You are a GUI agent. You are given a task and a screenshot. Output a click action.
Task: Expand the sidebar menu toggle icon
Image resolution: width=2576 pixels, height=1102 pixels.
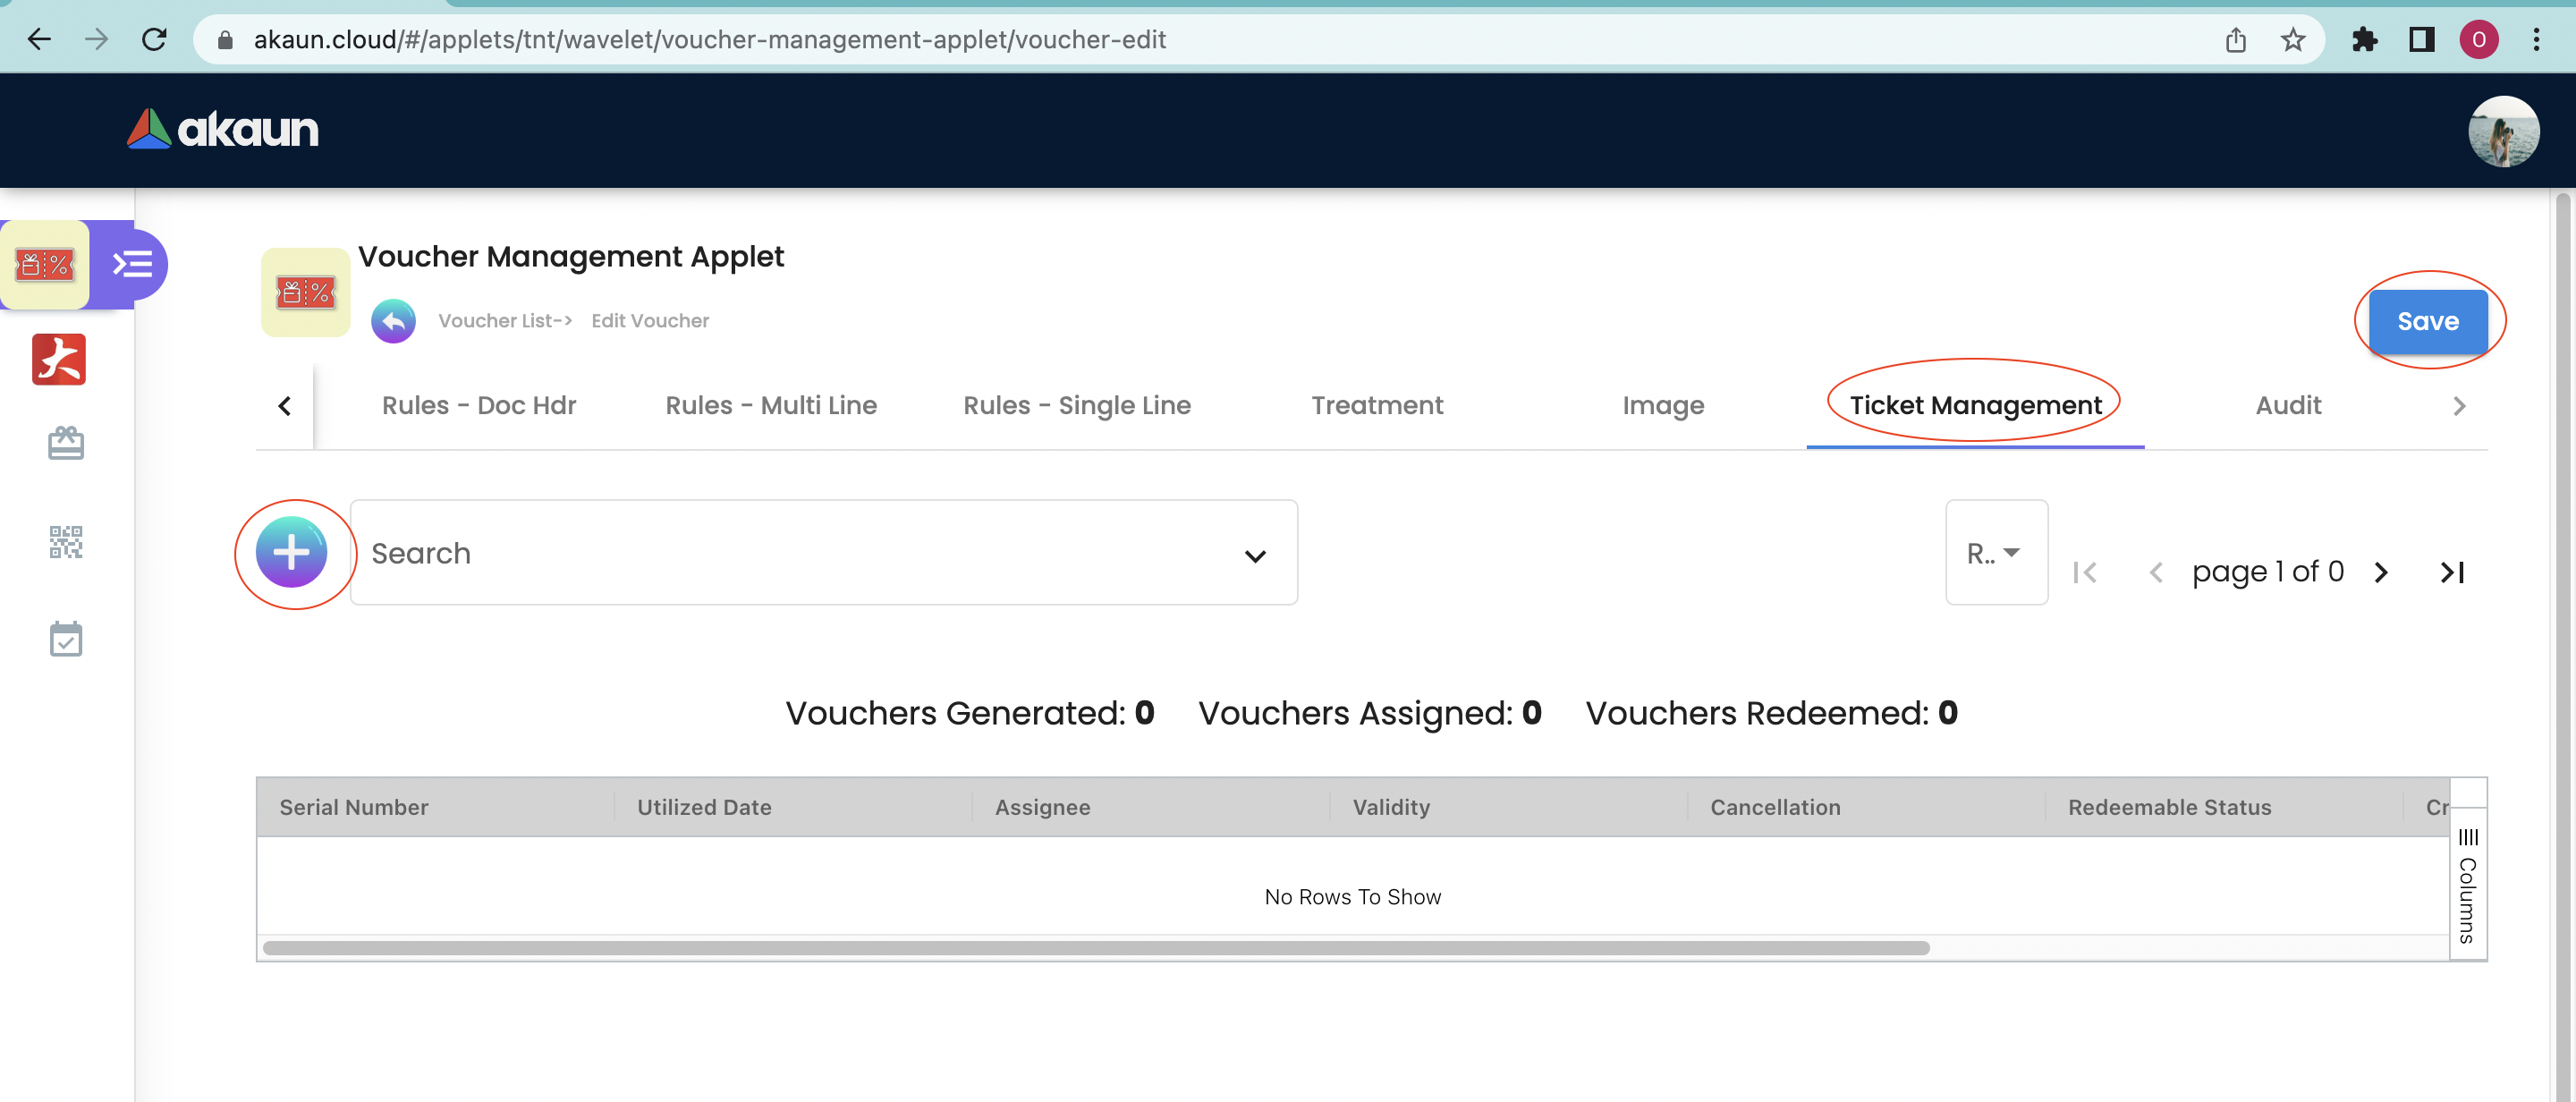[132, 265]
